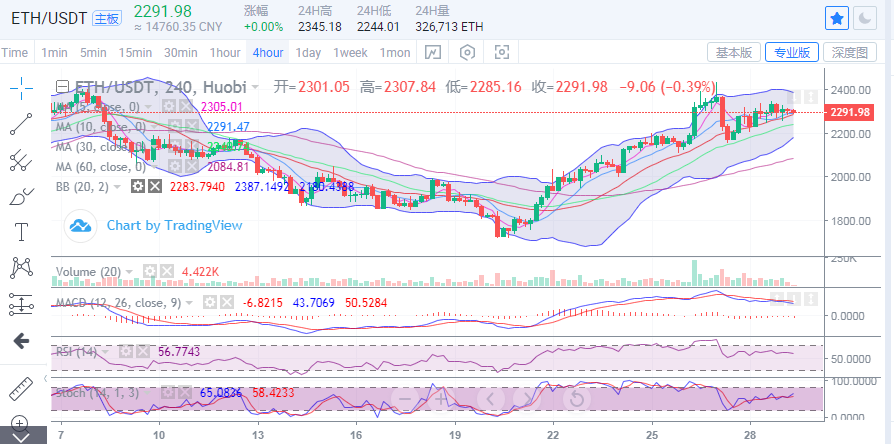This screenshot has width=894, height=444.
Task: Click the 基本版 basic version button
Action: 734,52
